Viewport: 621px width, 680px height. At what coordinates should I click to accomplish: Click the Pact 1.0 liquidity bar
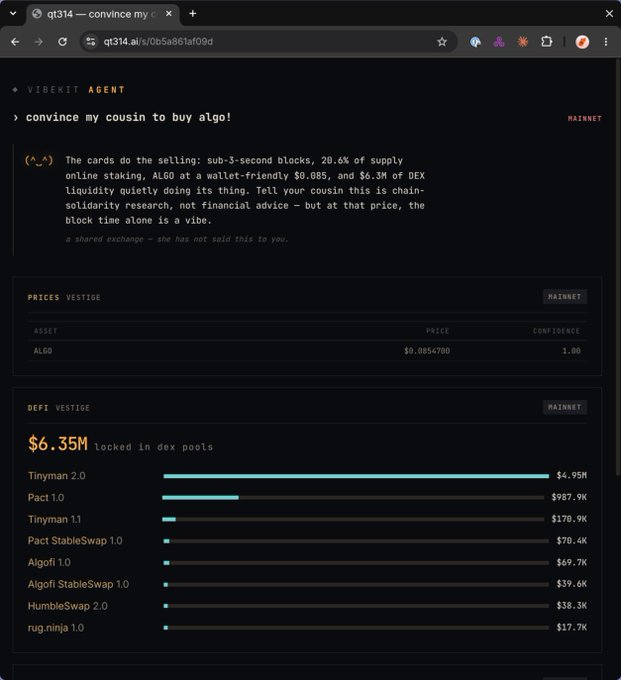tap(353, 497)
